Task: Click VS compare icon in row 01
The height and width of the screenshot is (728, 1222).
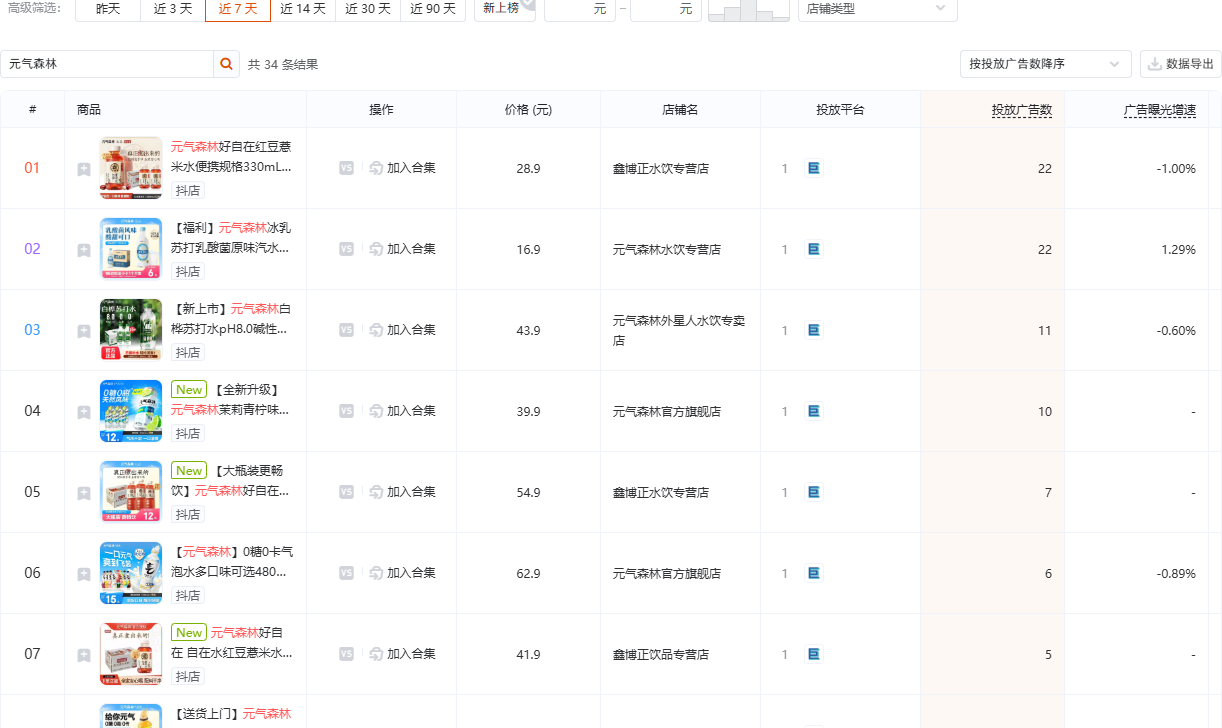Action: coord(346,168)
